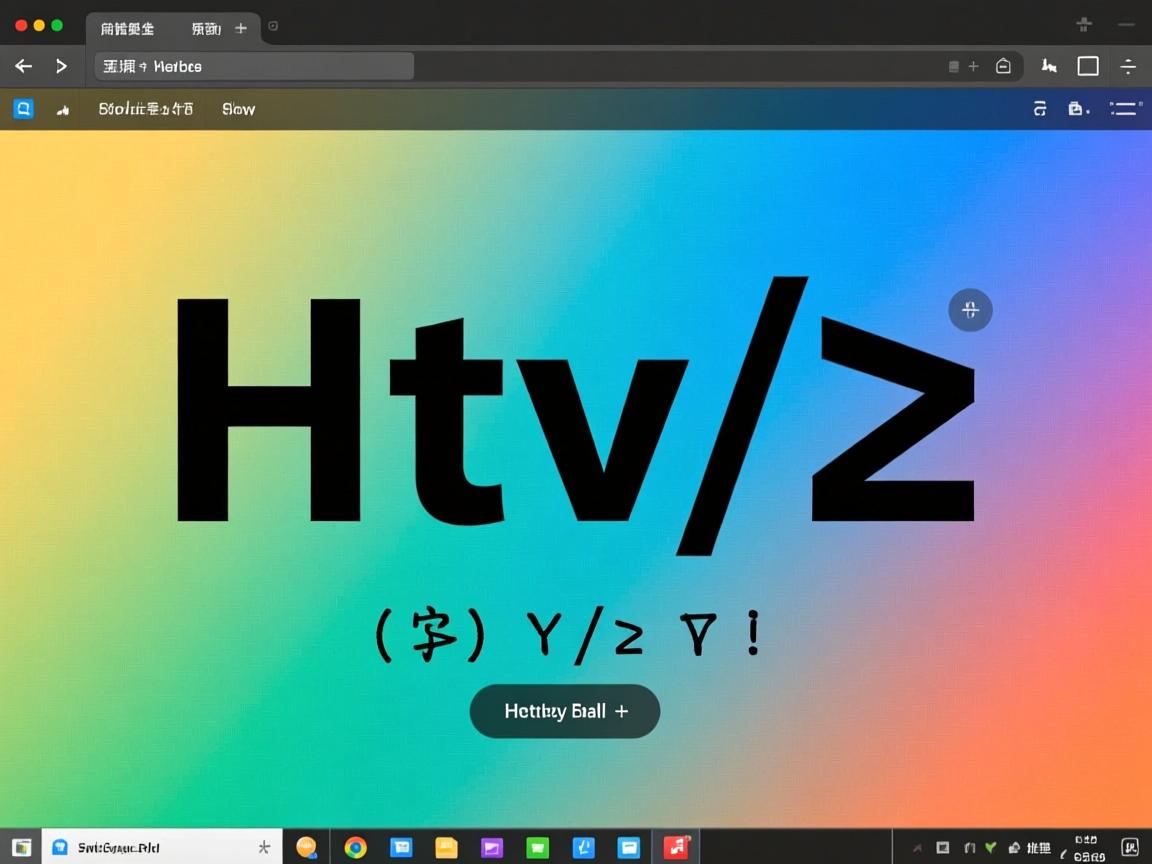Select the Show menu item on the bookmarks bar
The image size is (1152, 864).
(x=238, y=108)
